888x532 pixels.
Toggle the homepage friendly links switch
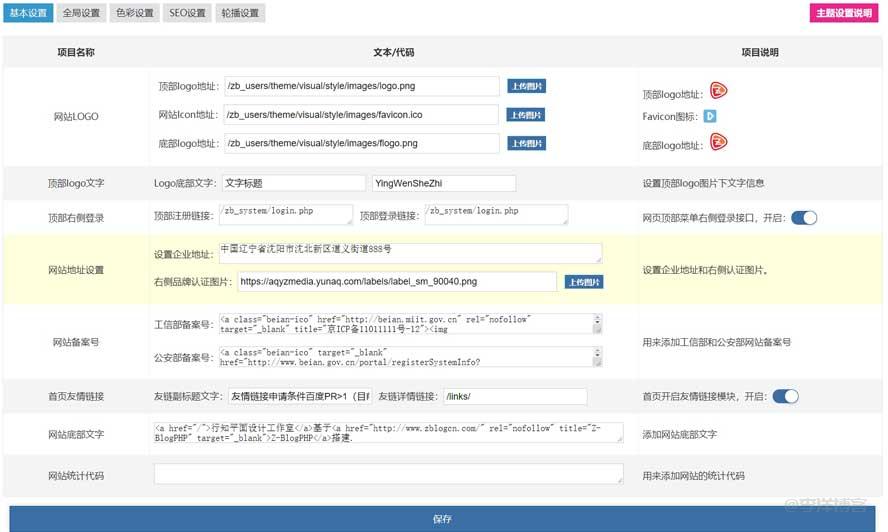coord(785,396)
